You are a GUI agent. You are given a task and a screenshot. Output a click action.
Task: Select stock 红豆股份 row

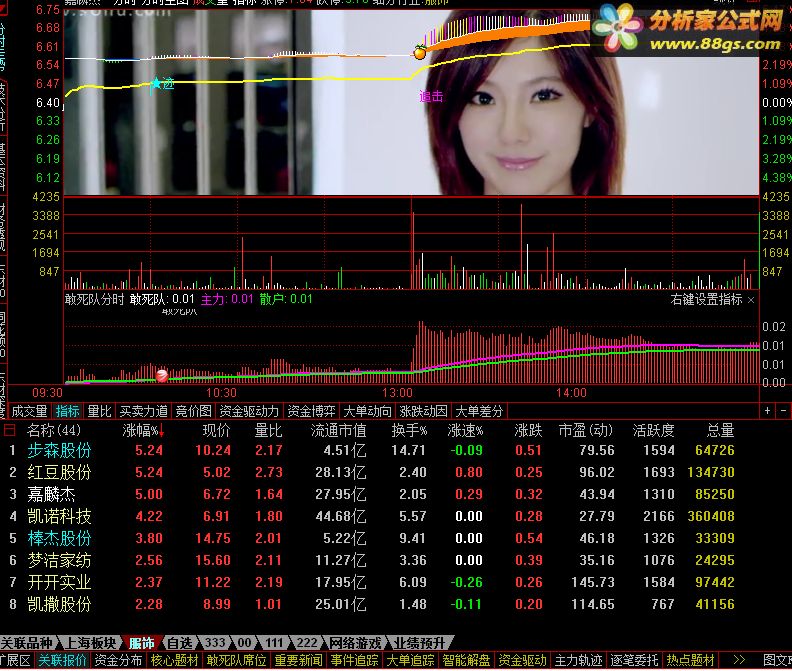[x=369, y=472]
